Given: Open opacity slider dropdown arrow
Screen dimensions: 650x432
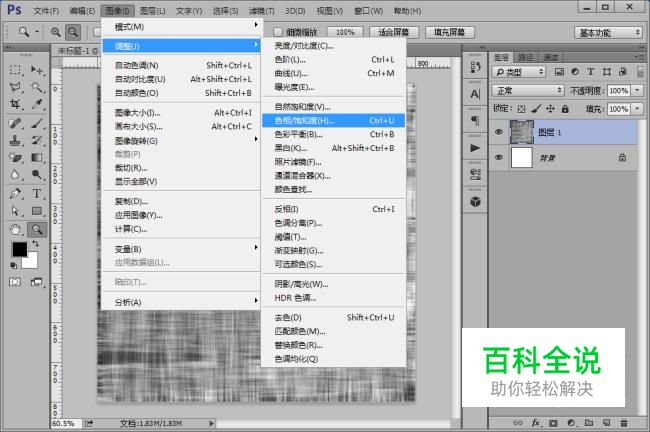Looking at the screenshot, I should [x=637, y=90].
